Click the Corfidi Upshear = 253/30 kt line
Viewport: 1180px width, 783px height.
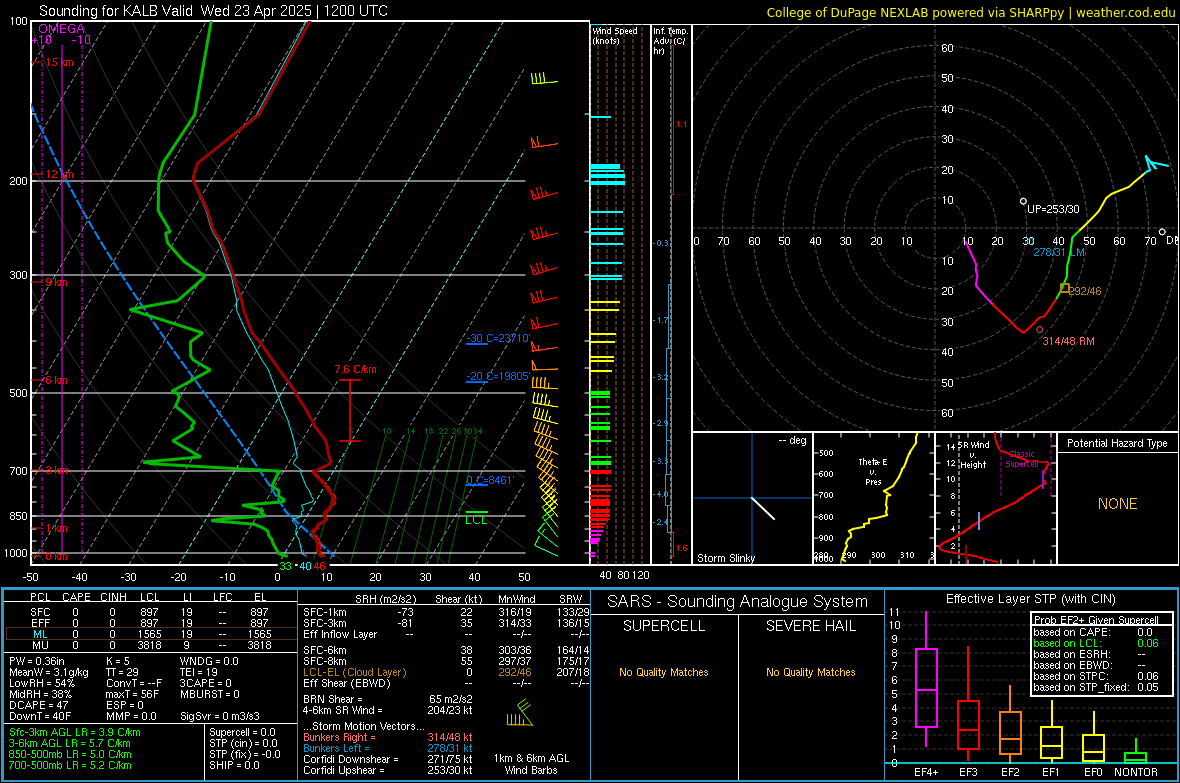pyautogui.click(x=388, y=770)
